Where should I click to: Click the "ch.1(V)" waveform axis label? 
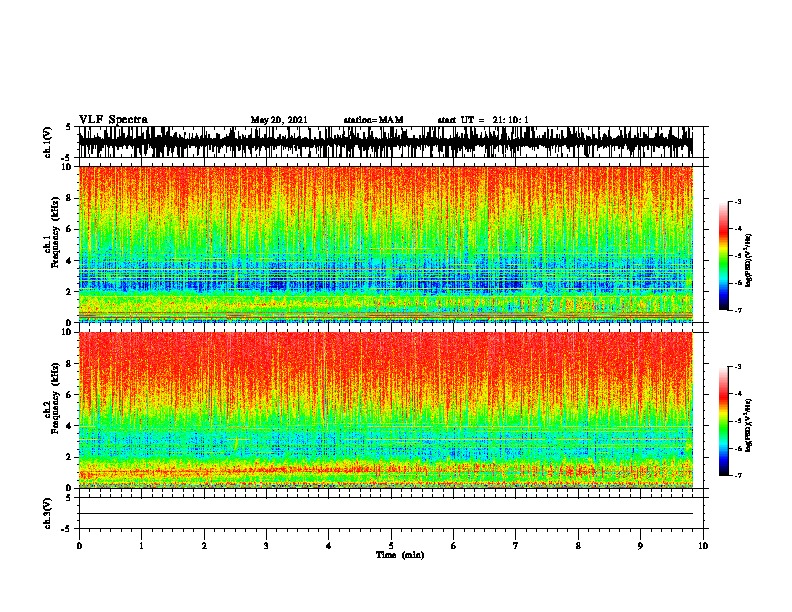coord(48,142)
